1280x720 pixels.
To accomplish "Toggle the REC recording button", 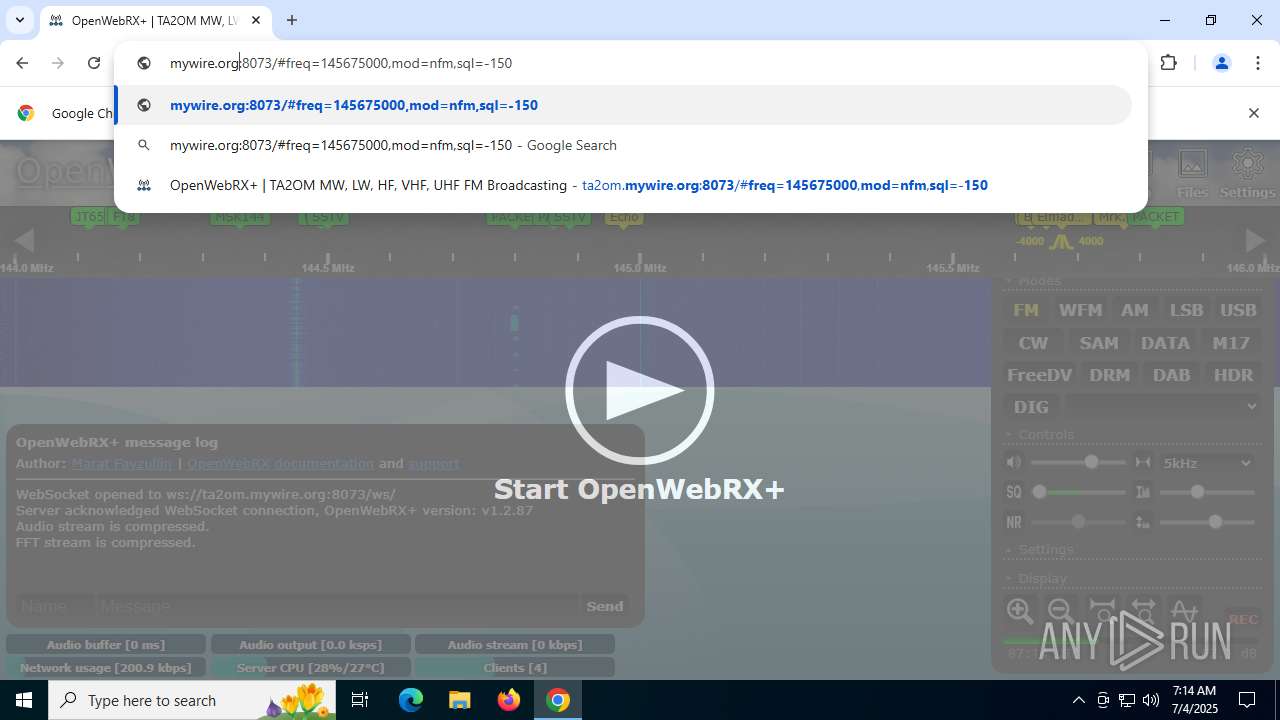I will pos(1243,619).
